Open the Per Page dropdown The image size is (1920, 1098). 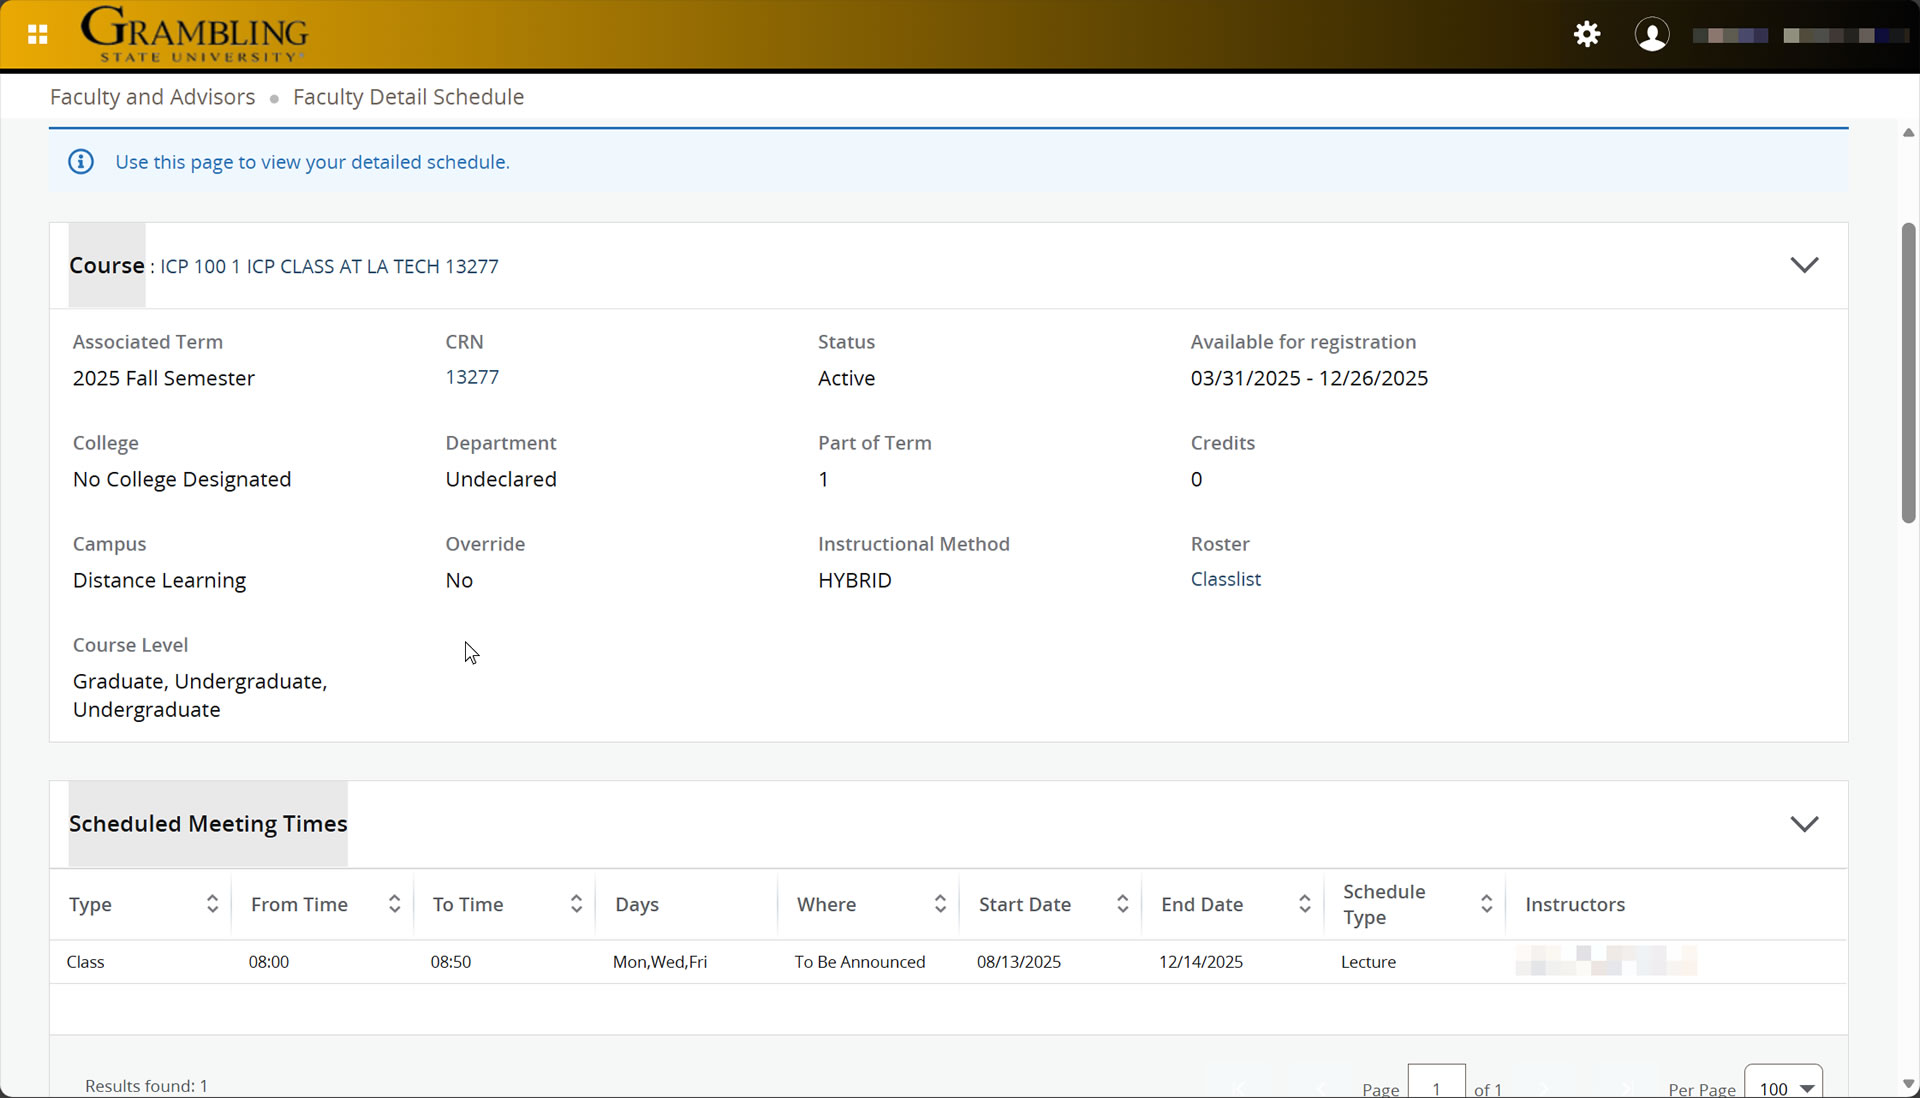click(1783, 1088)
